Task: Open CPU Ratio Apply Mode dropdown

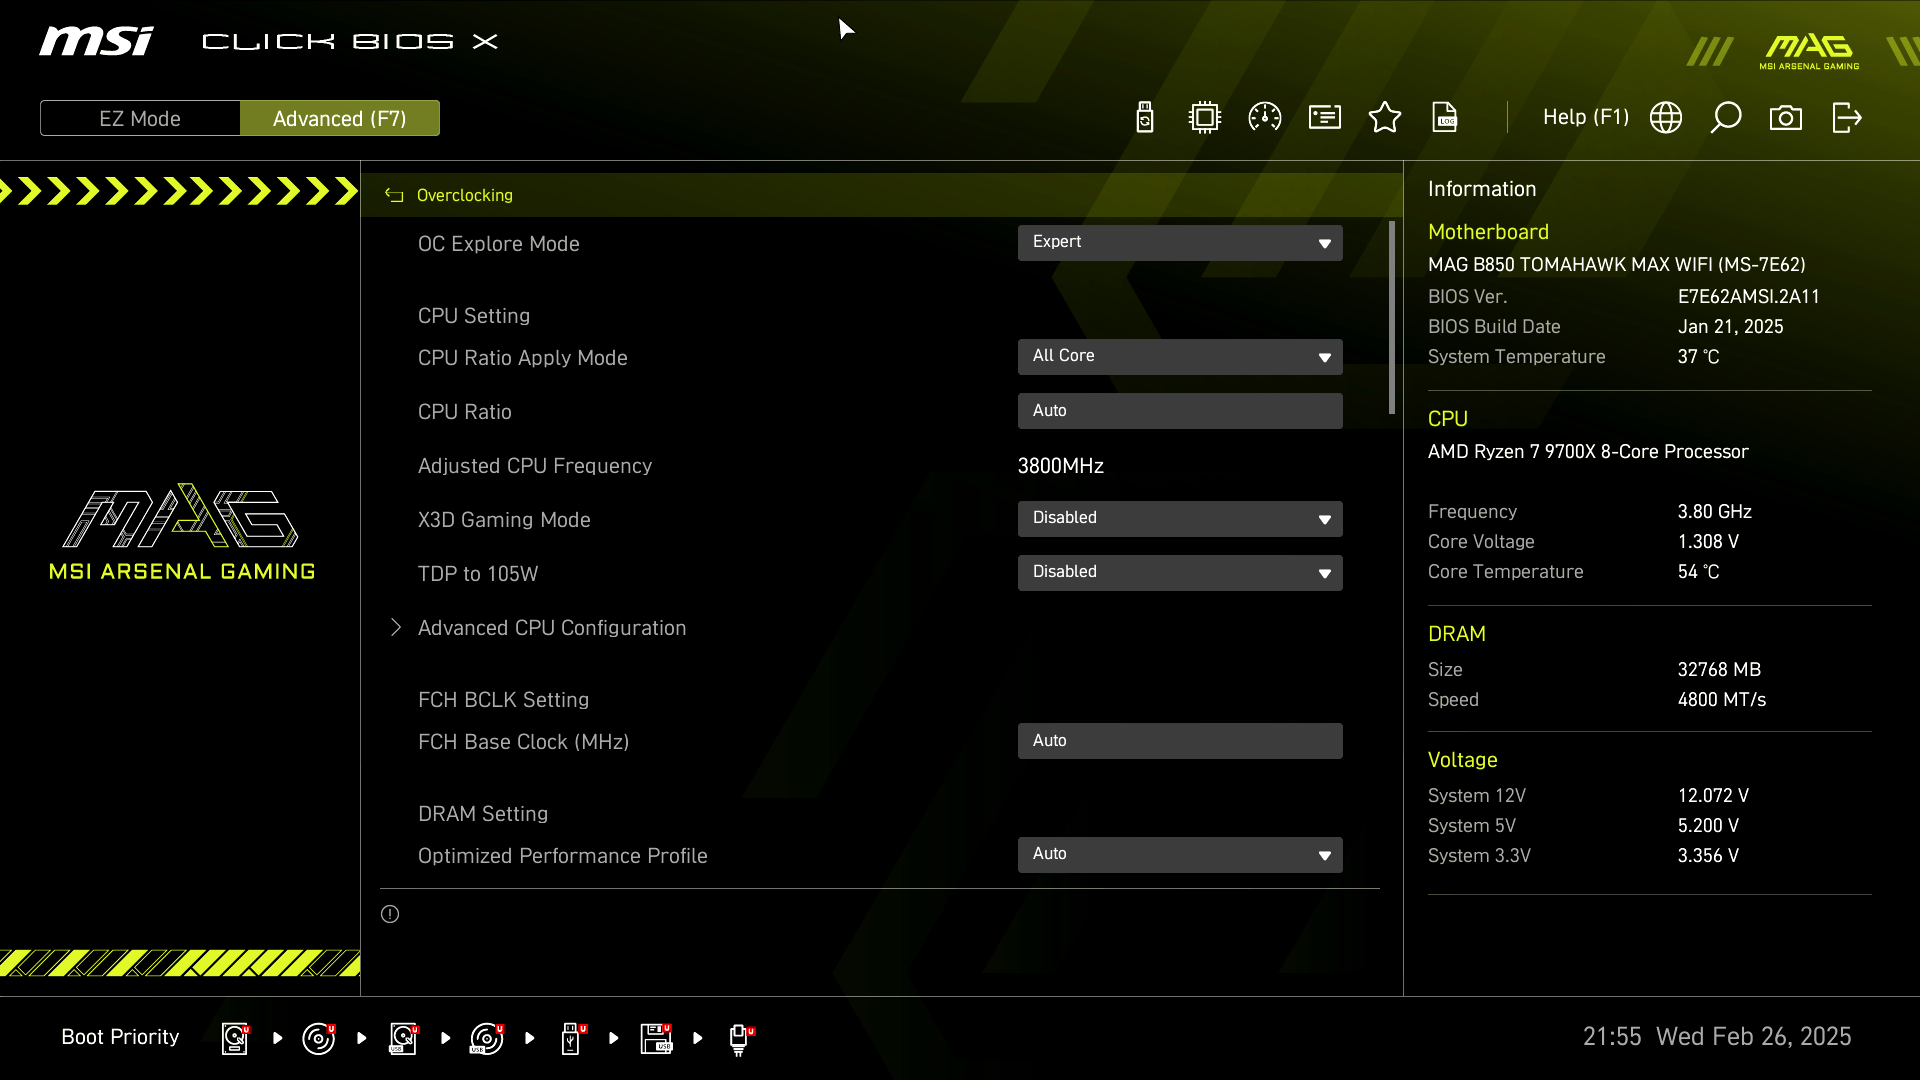Action: (x=1180, y=357)
